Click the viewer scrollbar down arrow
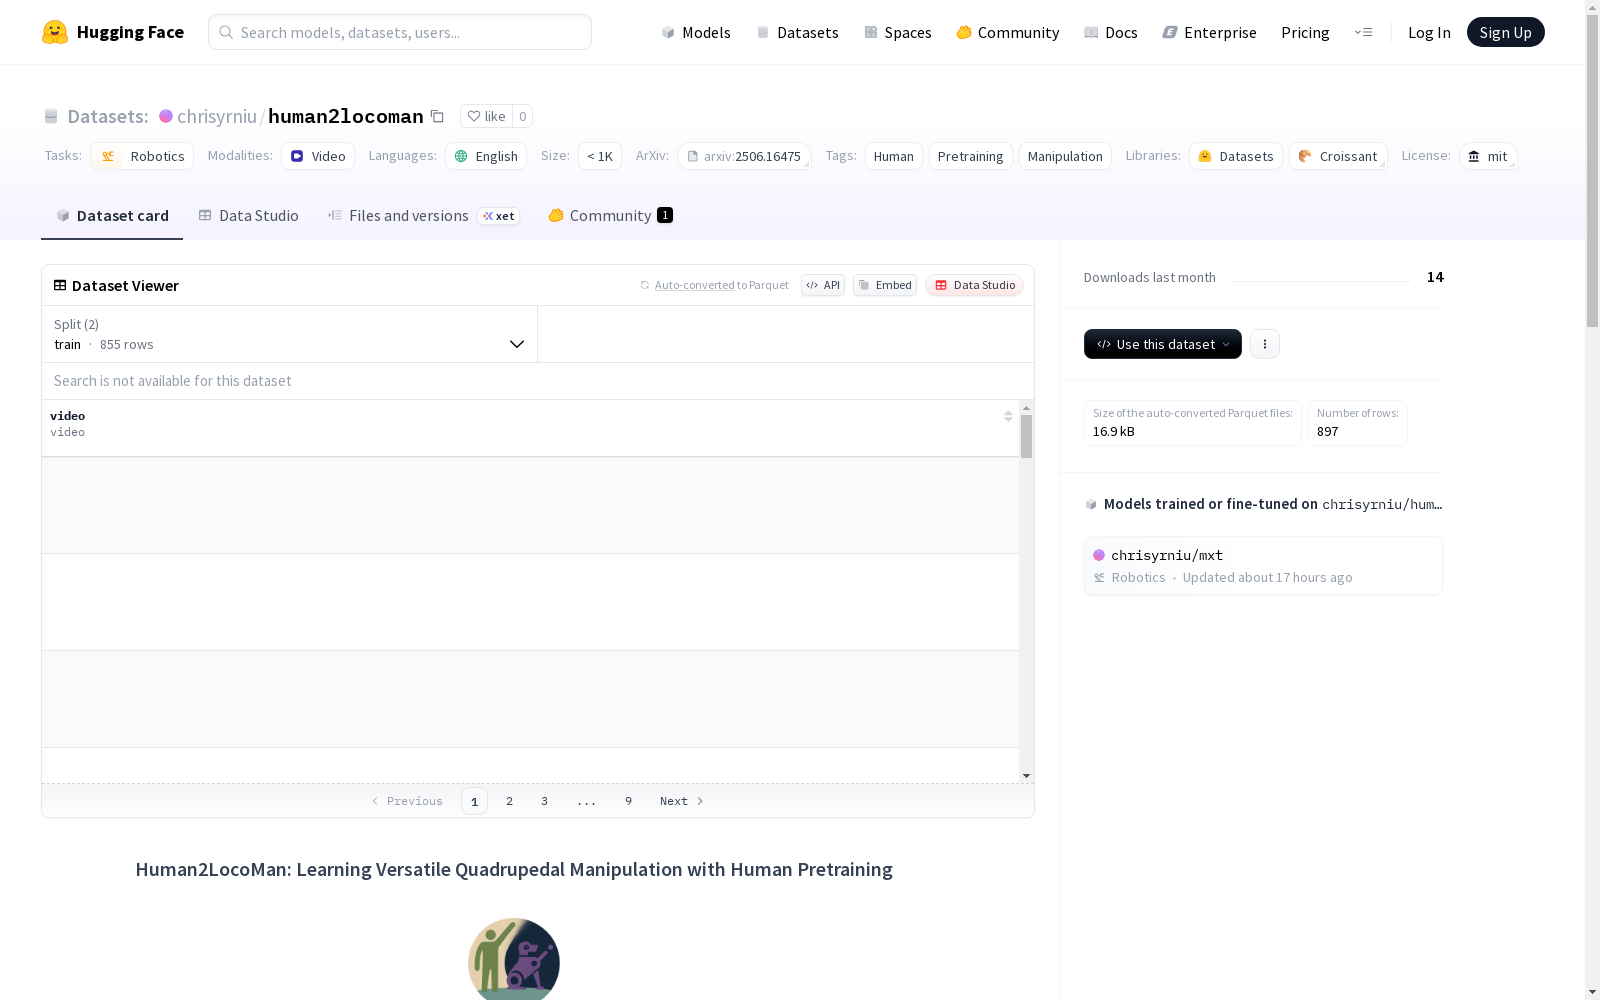 pos(1026,776)
